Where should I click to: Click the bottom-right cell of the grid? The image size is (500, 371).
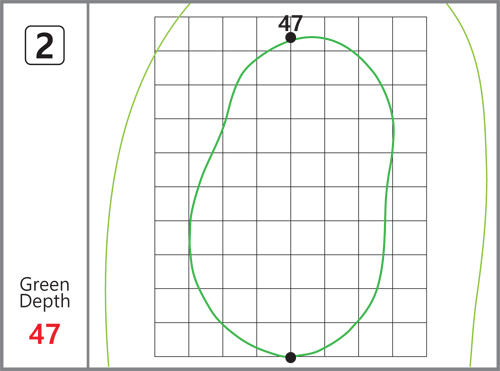(410, 339)
